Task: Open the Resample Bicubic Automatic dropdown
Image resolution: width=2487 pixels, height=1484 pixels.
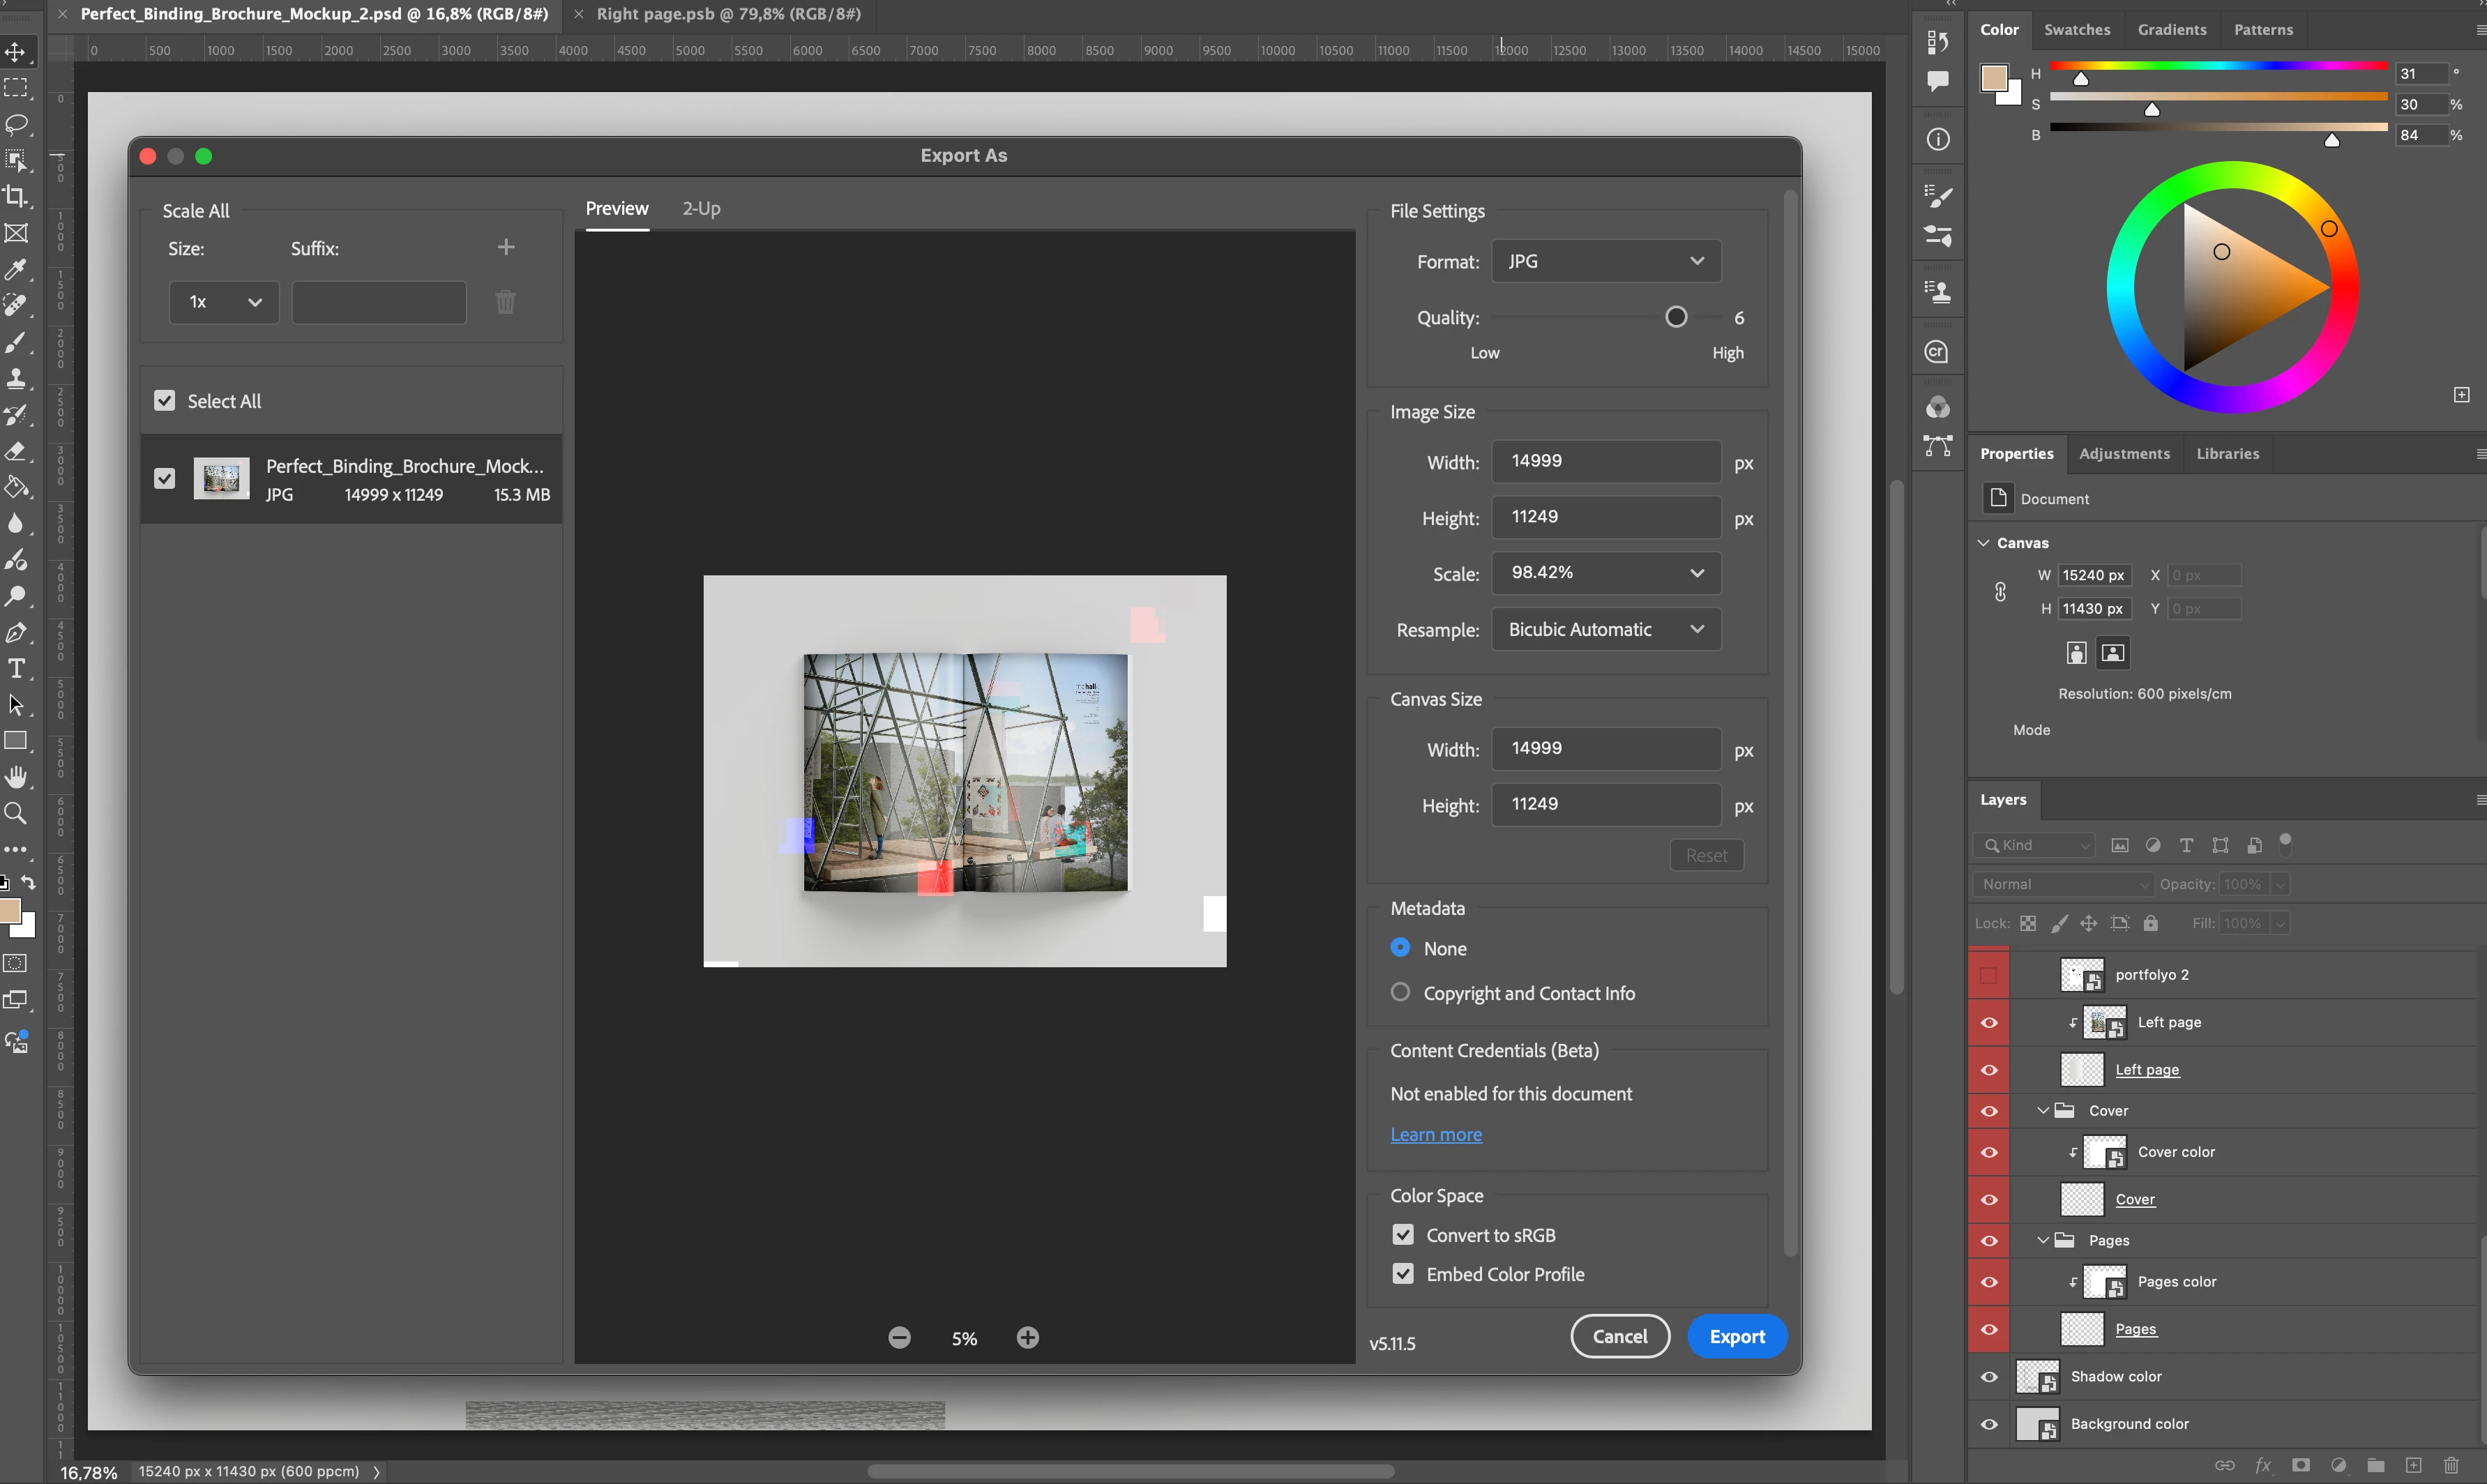Action: (x=1606, y=629)
